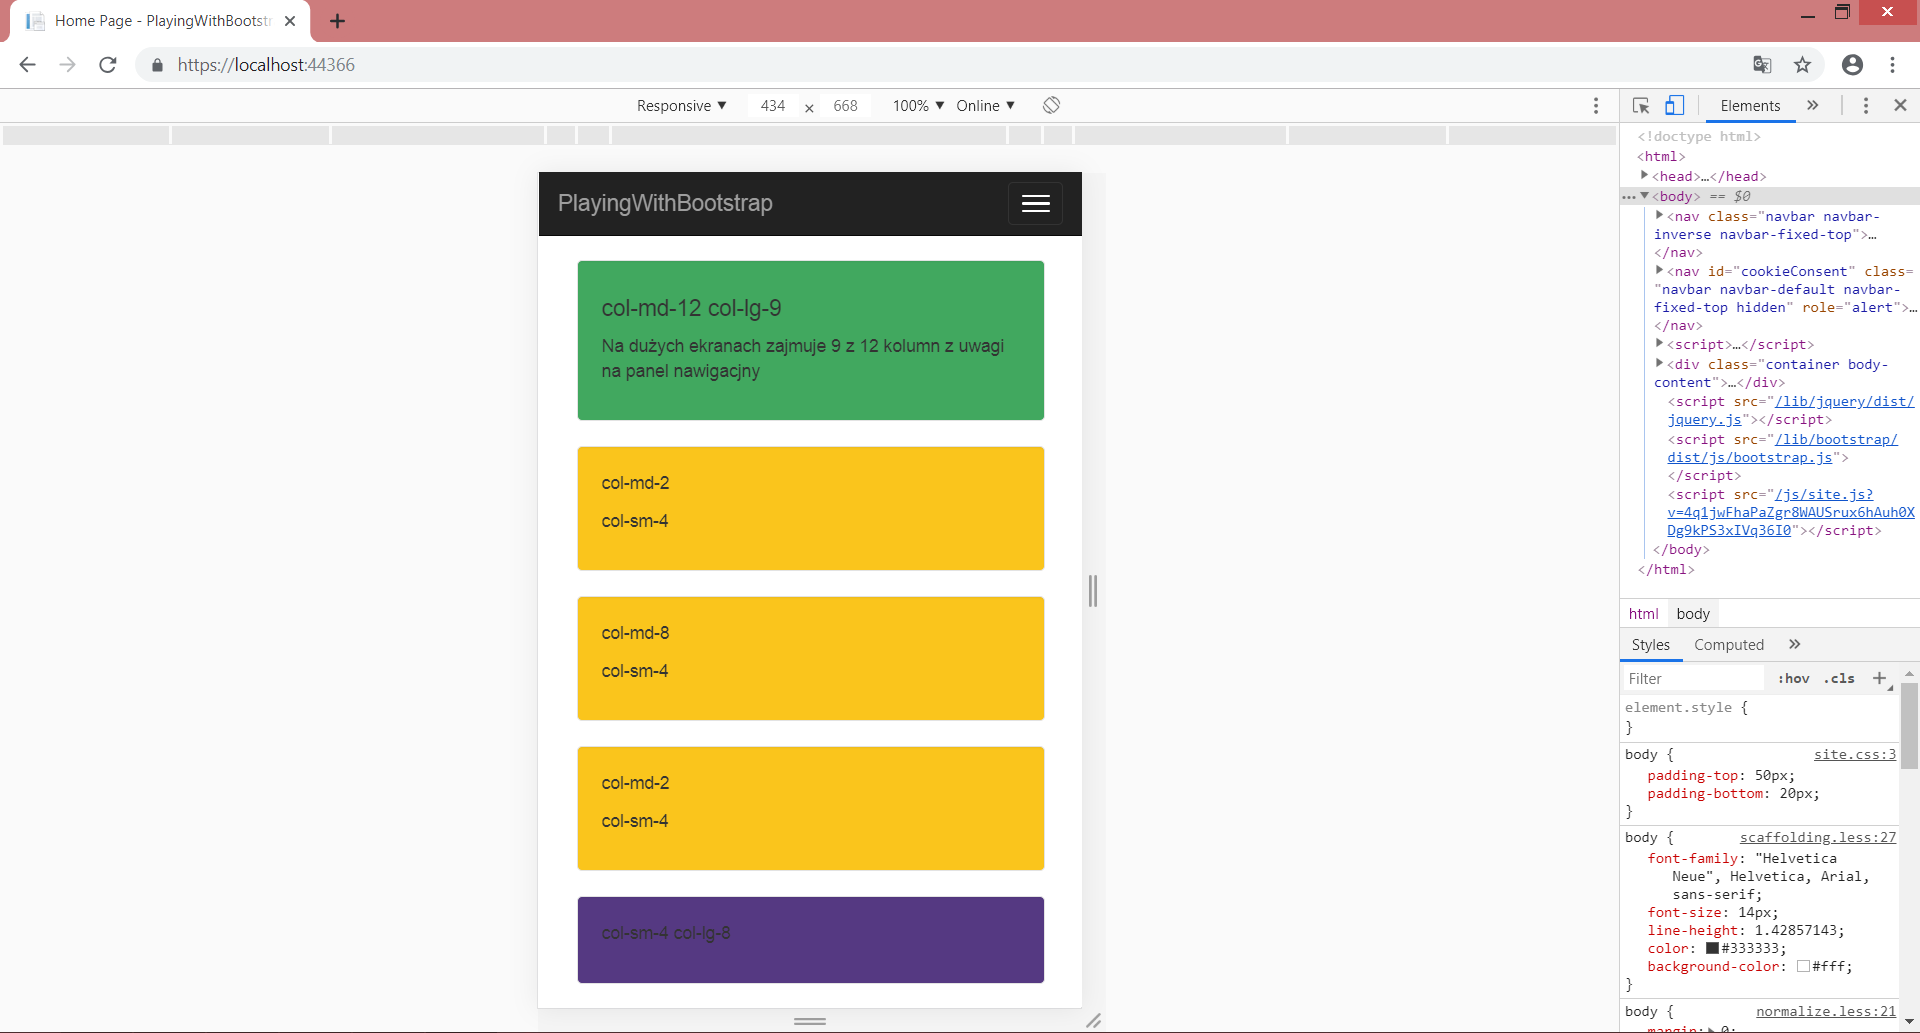This screenshot has height=1033, width=1920.
Task: Expand the navbar-inverse nav node
Action: [x=1659, y=215]
